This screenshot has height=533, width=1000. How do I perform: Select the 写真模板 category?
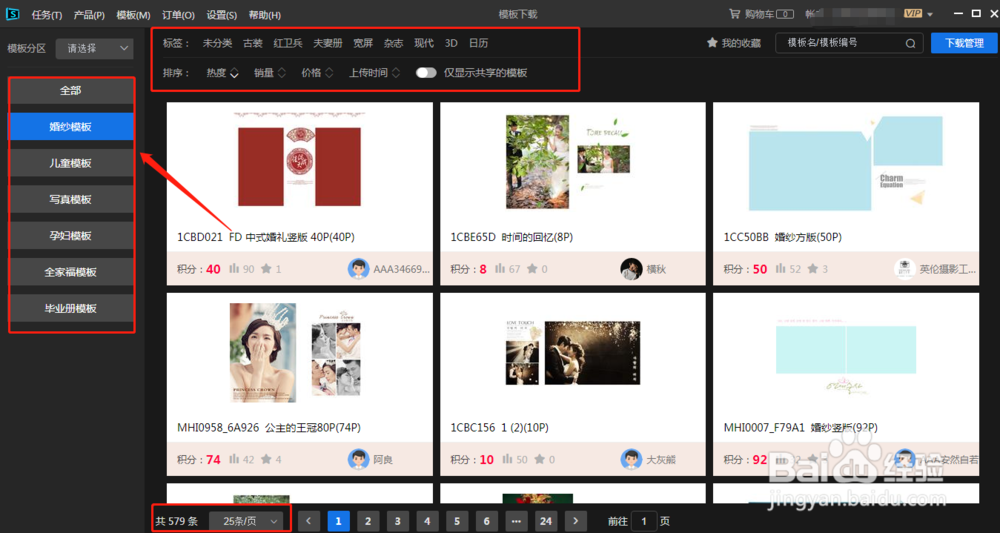(71, 199)
